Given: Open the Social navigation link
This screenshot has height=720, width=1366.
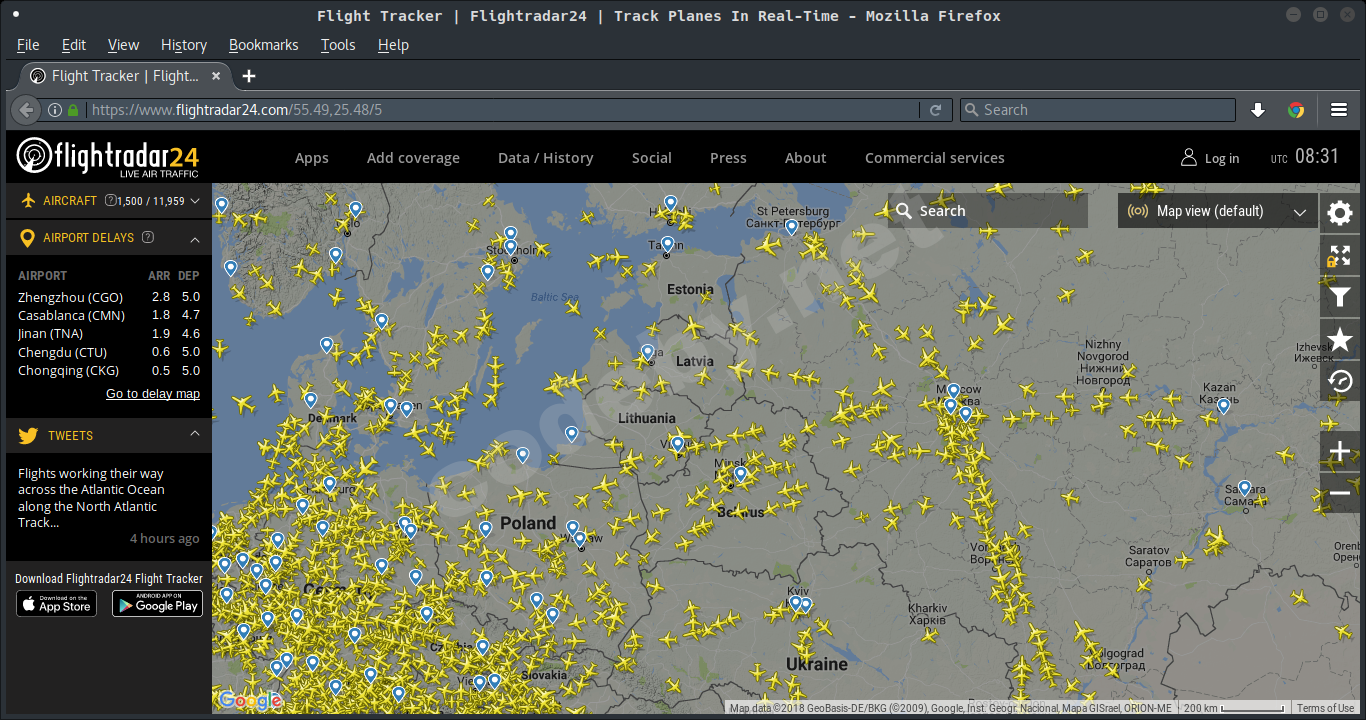Looking at the screenshot, I should click(652, 158).
